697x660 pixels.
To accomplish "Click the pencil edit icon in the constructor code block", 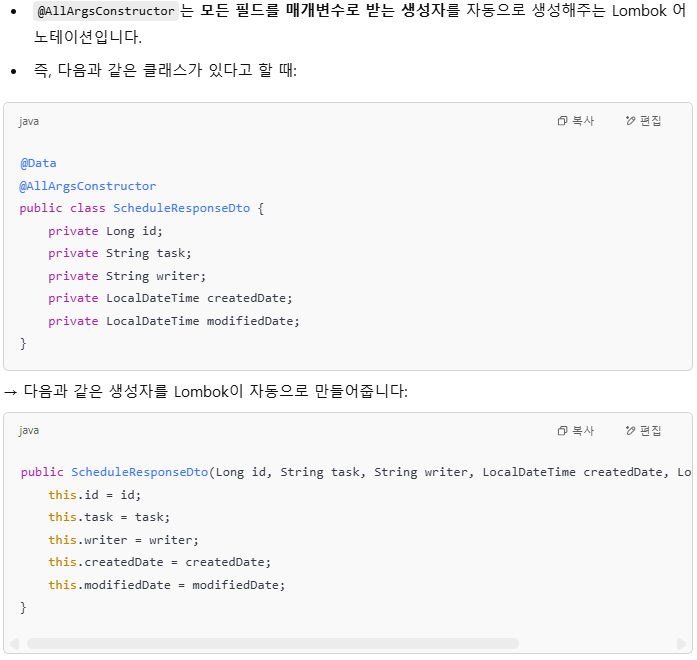I will click(x=630, y=430).
